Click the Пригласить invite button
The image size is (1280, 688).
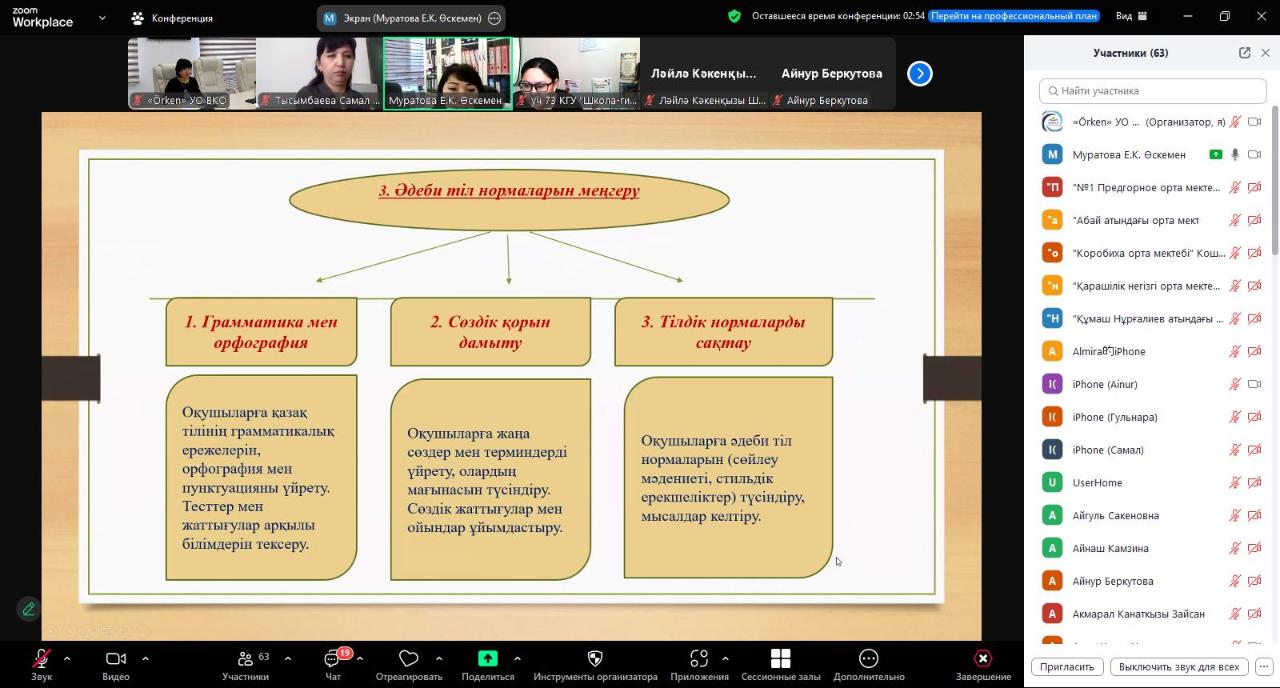pos(1066,667)
